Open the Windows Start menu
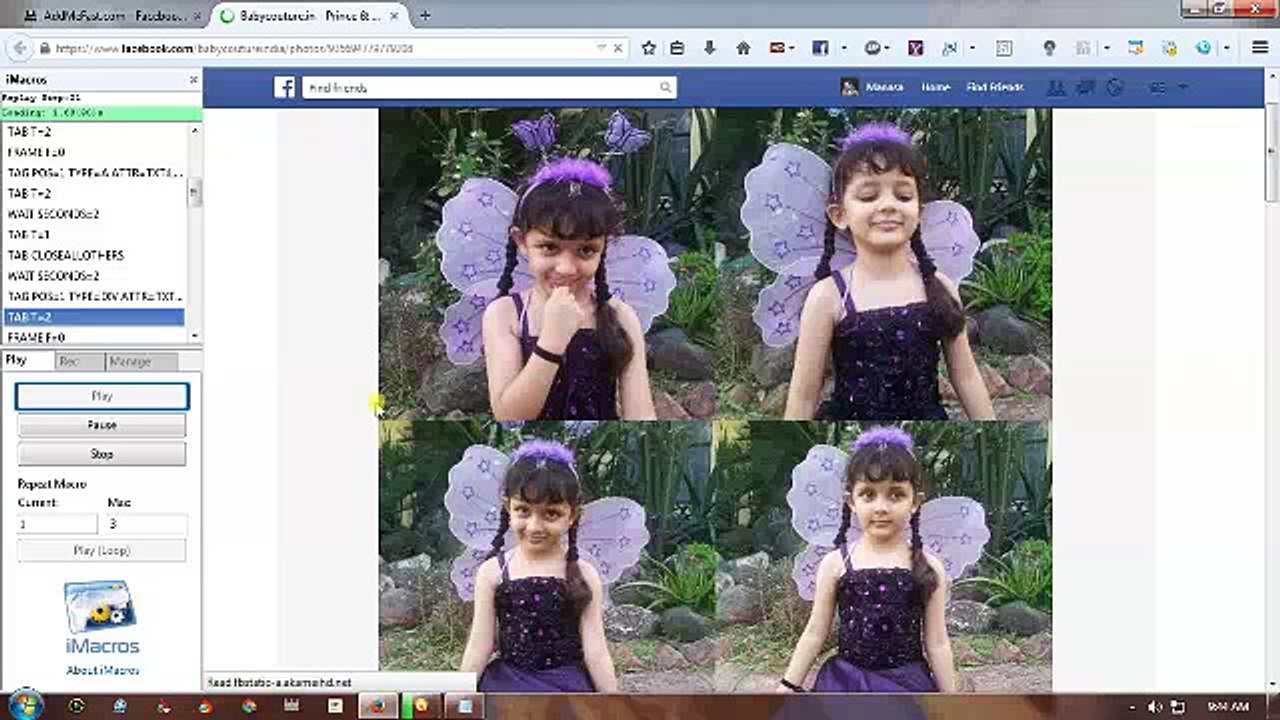 [26, 705]
